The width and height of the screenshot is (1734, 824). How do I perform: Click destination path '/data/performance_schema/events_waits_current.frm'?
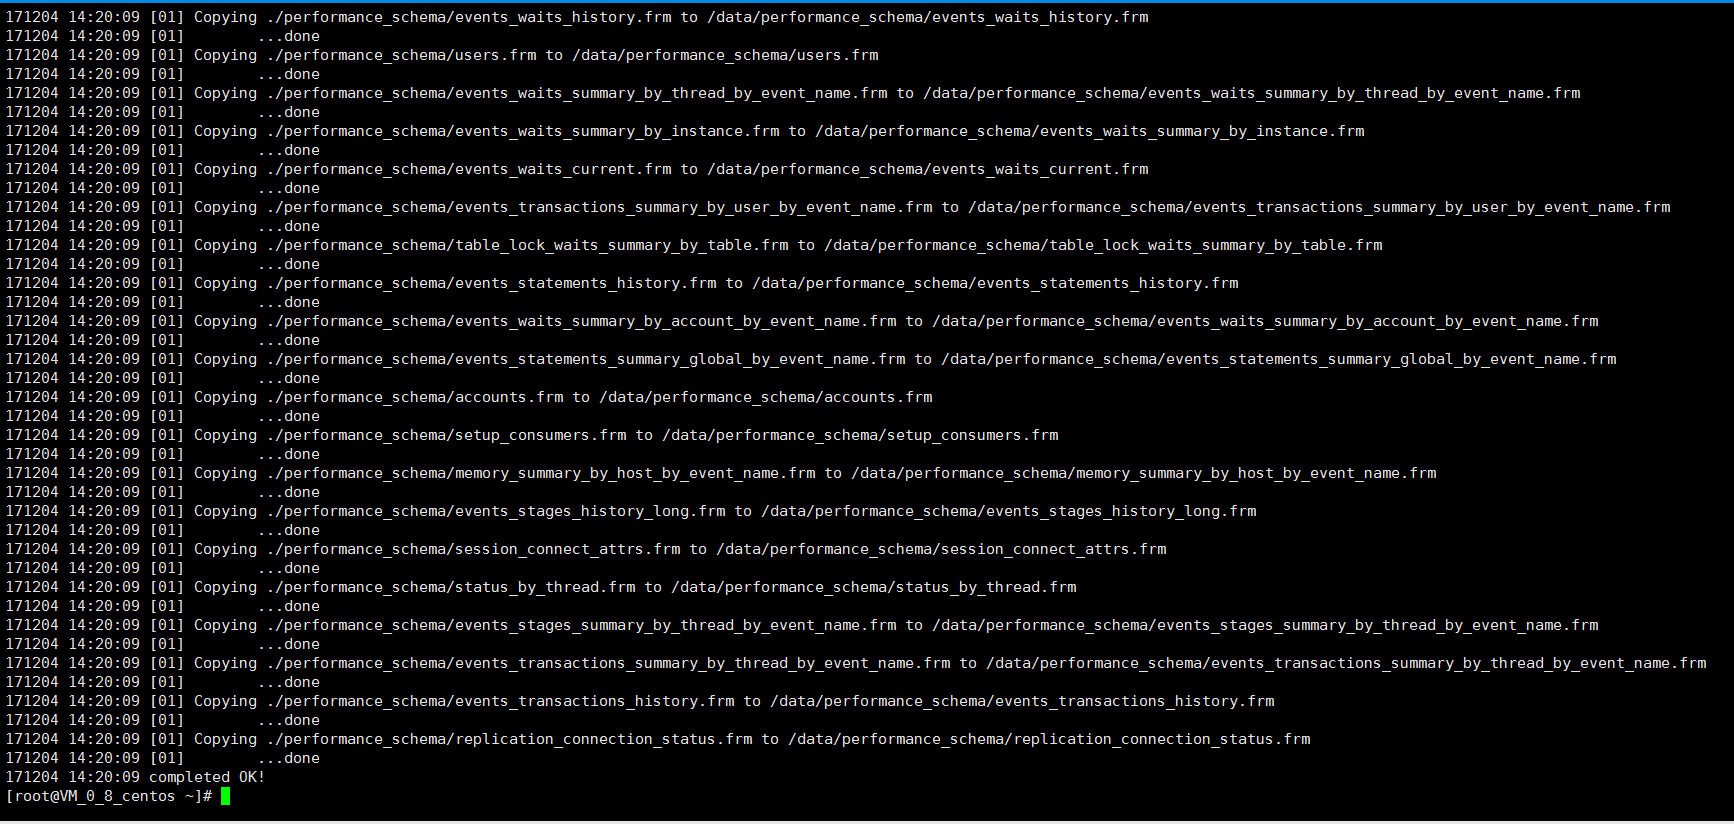pyautogui.click(x=928, y=169)
